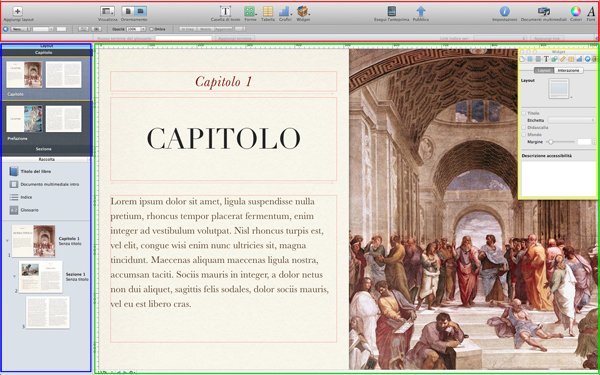
Task: Switch to Interazione tab in Widget inspector
Action: pyautogui.click(x=569, y=70)
